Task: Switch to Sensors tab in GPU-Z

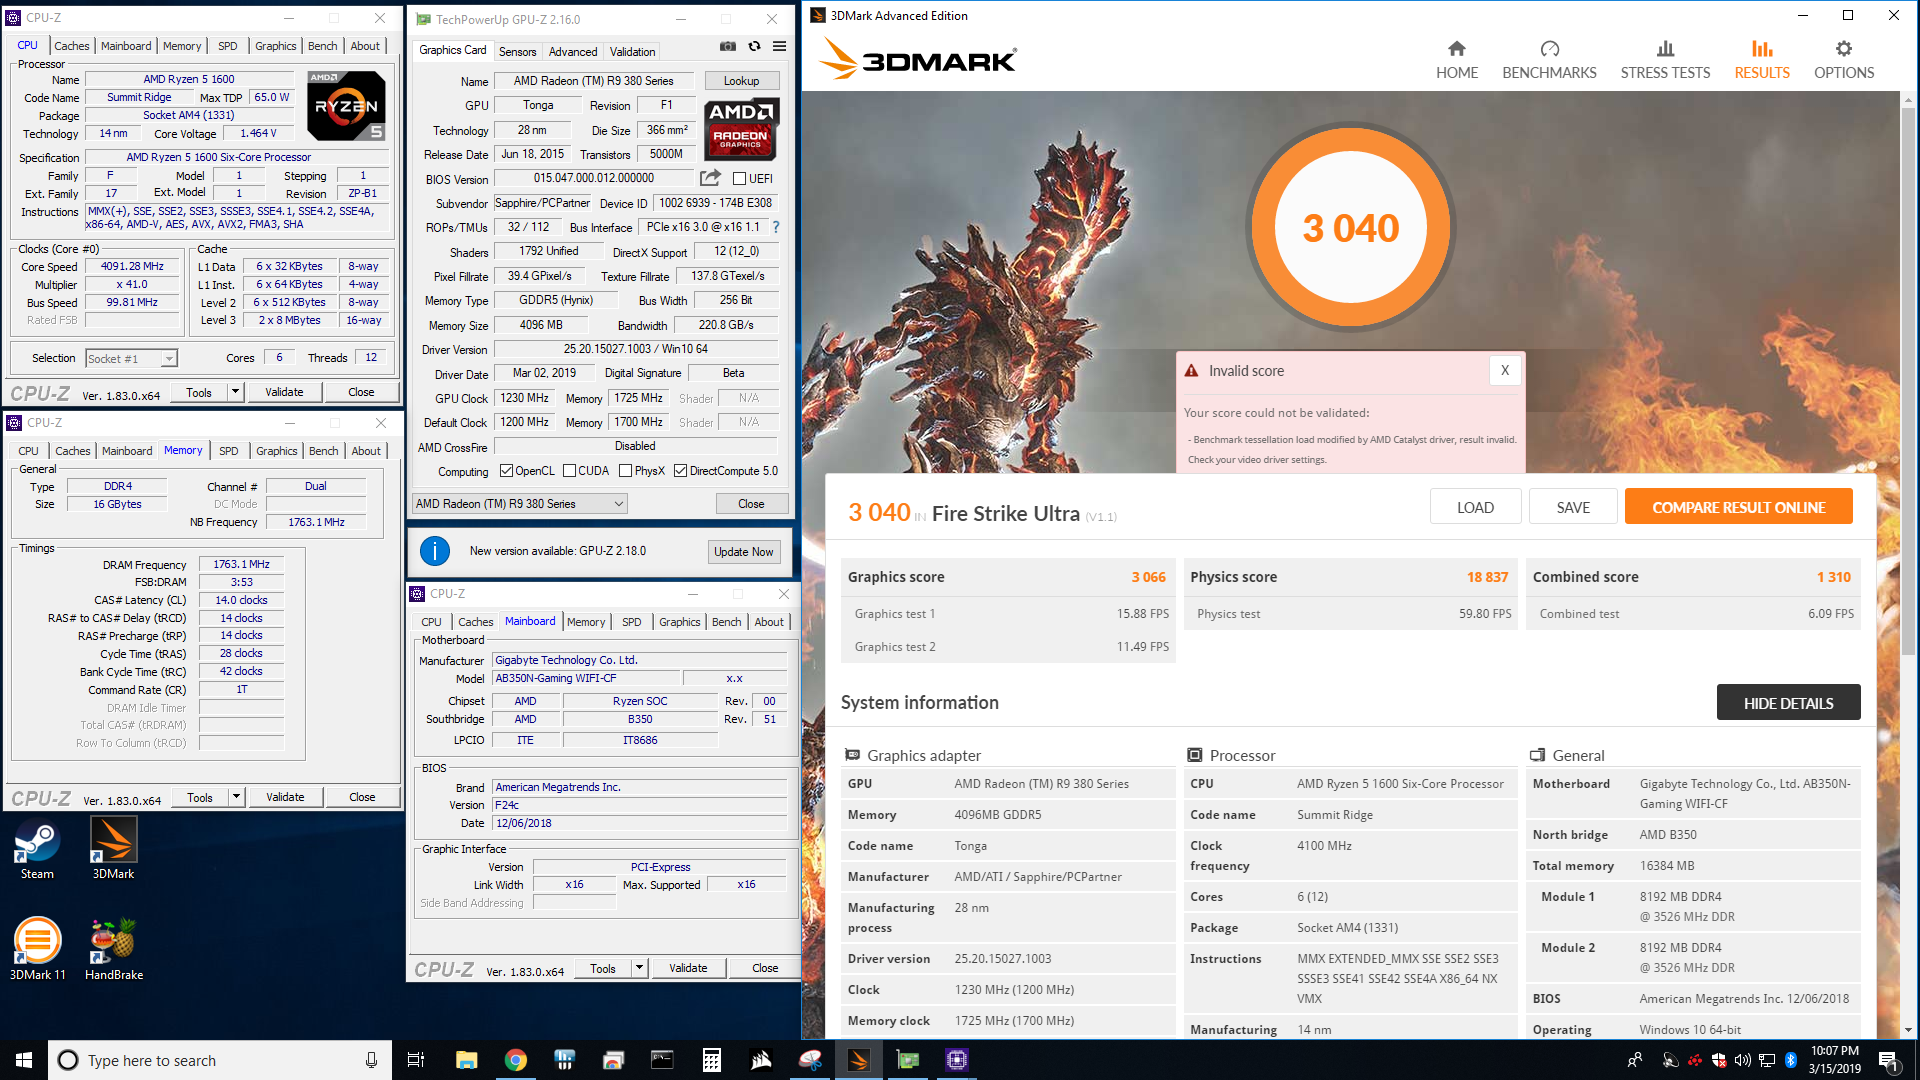Action: pos(518,52)
